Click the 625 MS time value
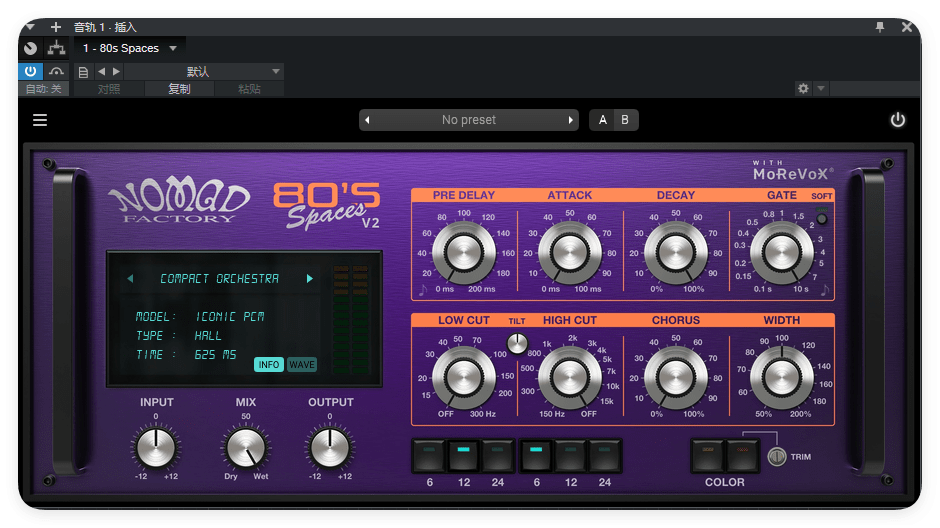Screen dimensions: 940x528 tap(215, 355)
